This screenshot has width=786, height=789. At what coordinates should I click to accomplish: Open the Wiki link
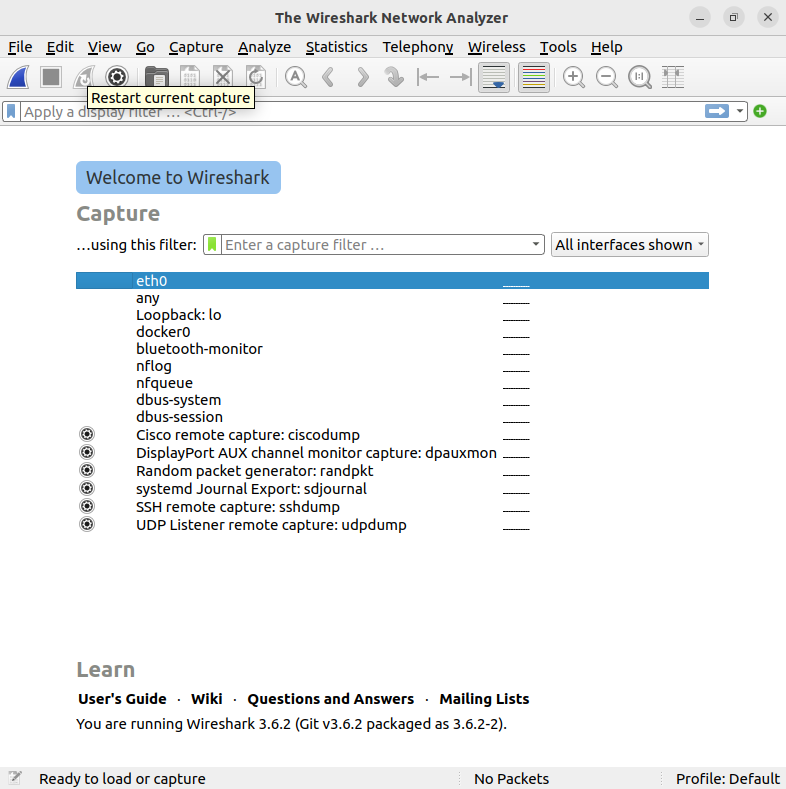(x=206, y=699)
